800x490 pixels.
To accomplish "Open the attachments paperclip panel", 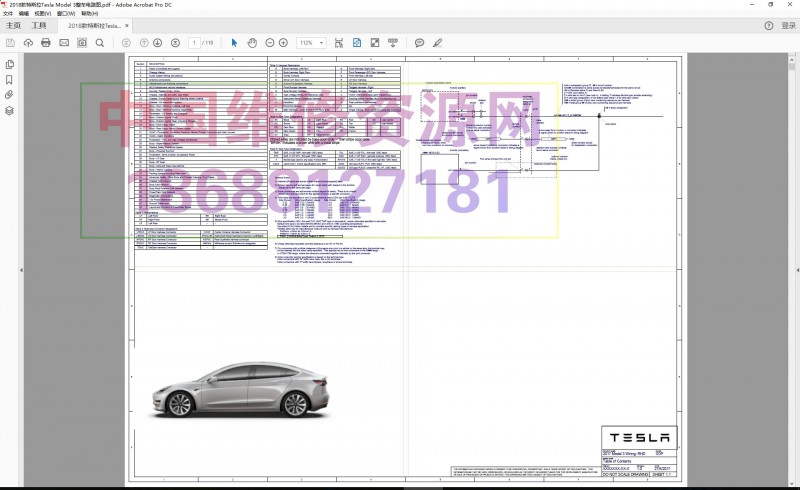I will point(9,95).
